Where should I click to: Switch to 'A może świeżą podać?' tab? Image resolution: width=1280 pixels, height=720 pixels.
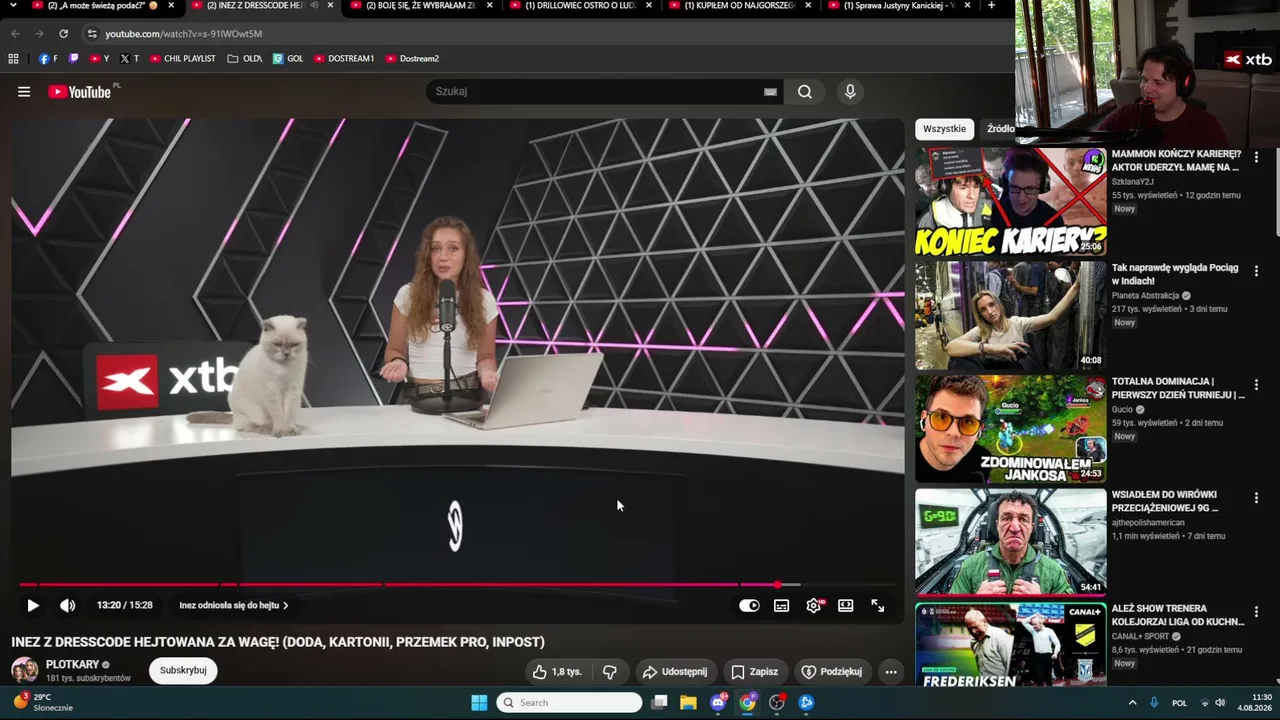[x=102, y=6]
